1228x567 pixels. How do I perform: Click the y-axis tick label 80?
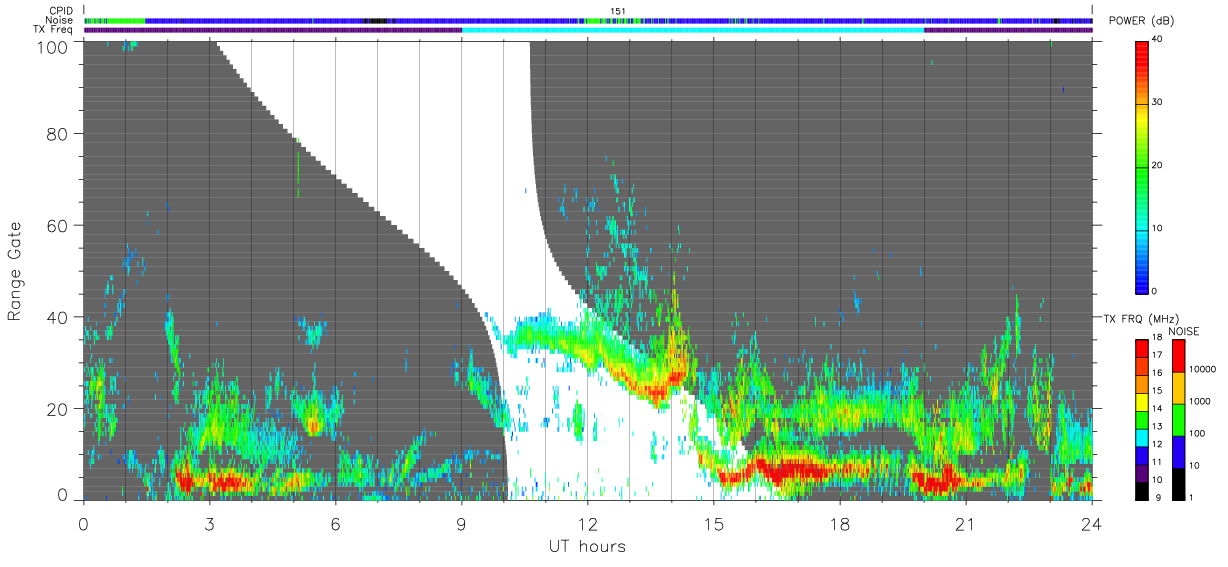coord(58,133)
